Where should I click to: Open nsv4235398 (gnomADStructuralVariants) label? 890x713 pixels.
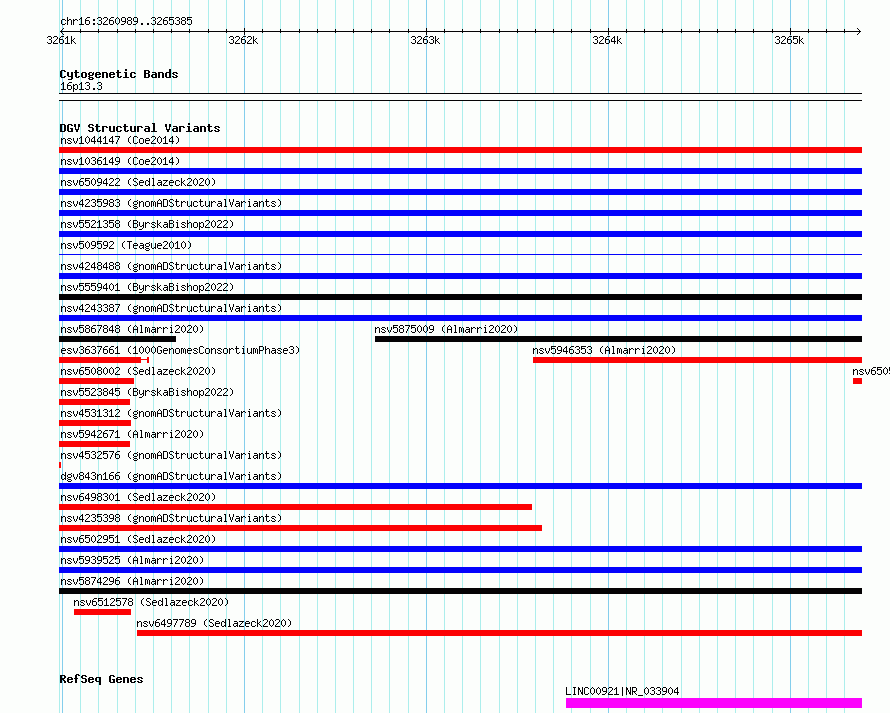click(x=171, y=518)
